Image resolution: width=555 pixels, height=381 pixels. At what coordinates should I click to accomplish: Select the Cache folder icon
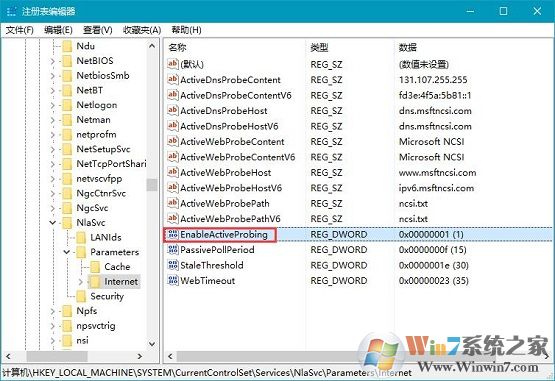(95, 267)
